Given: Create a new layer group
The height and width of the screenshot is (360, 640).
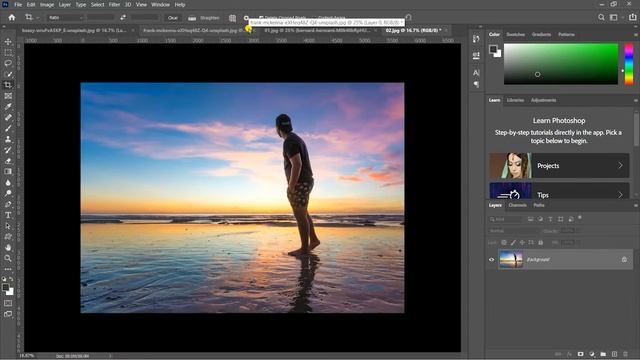Looking at the screenshot, I should point(603,354).
